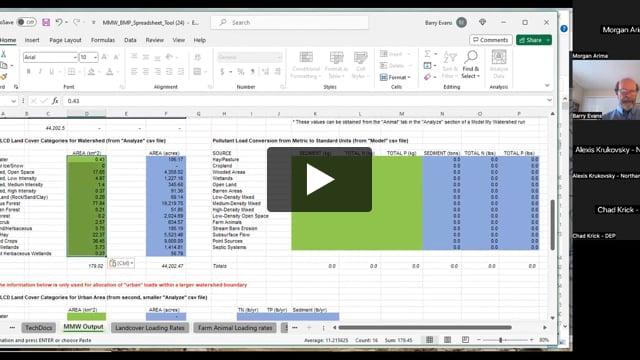The height and width of the screenshot is (360, 640).
Task: Select Page Break Preview view icon
Action: click(465, 340)
